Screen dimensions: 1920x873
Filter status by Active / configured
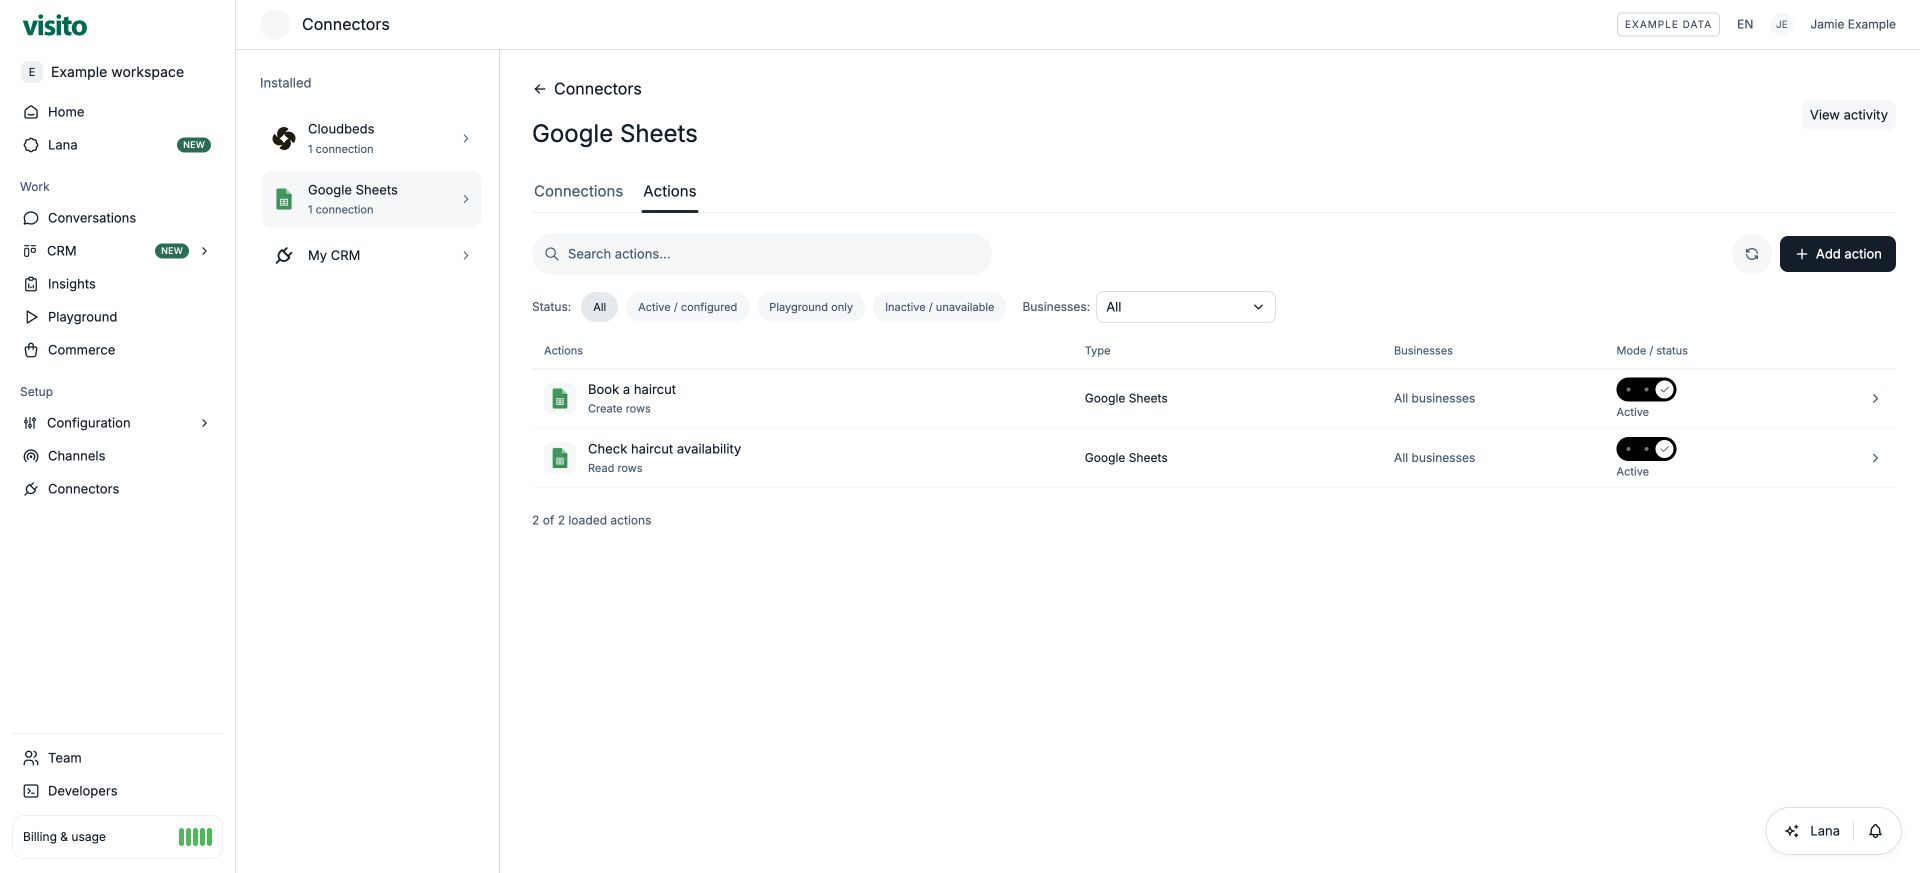point(688,307)
